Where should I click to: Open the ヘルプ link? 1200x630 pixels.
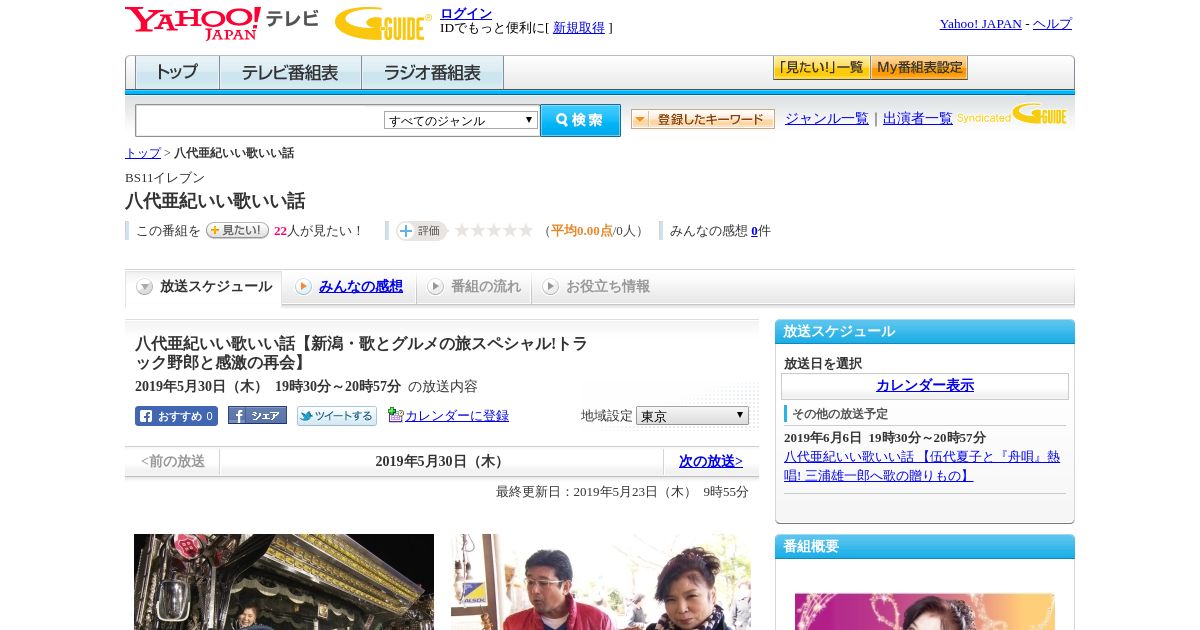[x=1052, y=24]
